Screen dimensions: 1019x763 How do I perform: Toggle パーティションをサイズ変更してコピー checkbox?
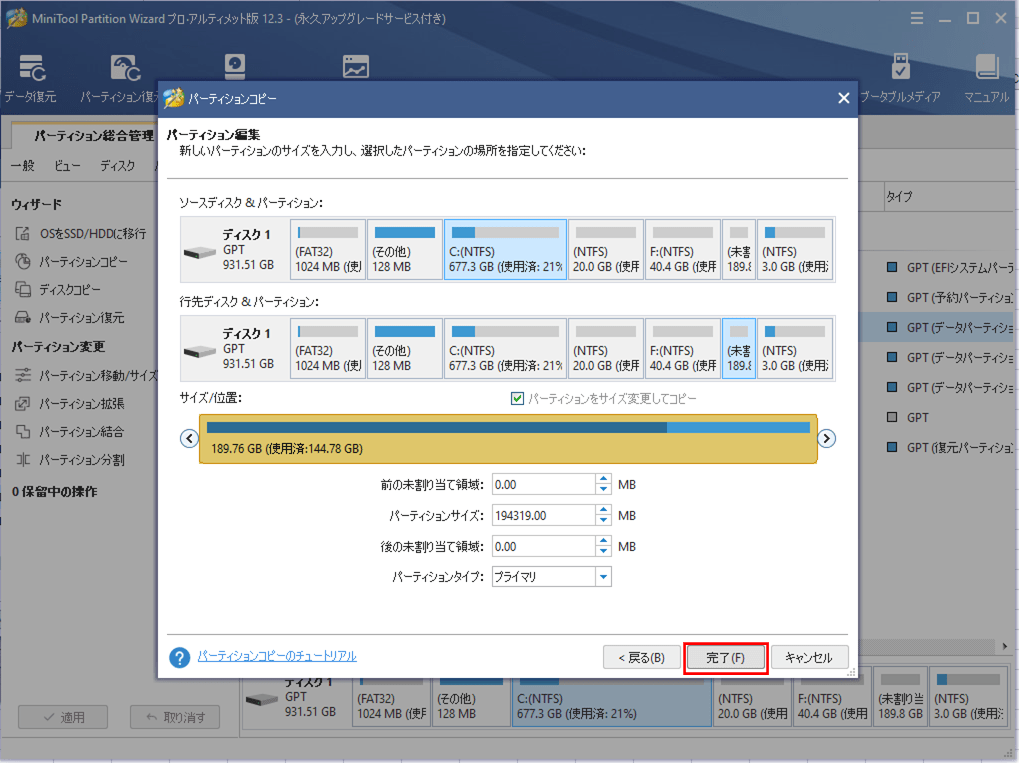coord(517,398)
